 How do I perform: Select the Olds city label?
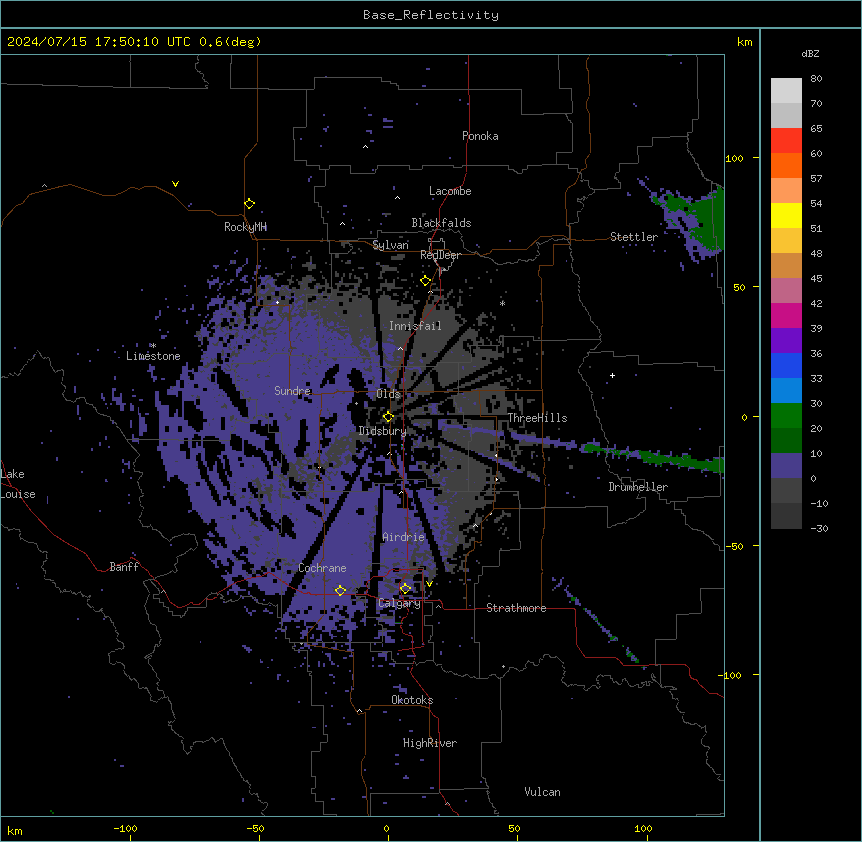pyautogui.click(x=388, y=394)
